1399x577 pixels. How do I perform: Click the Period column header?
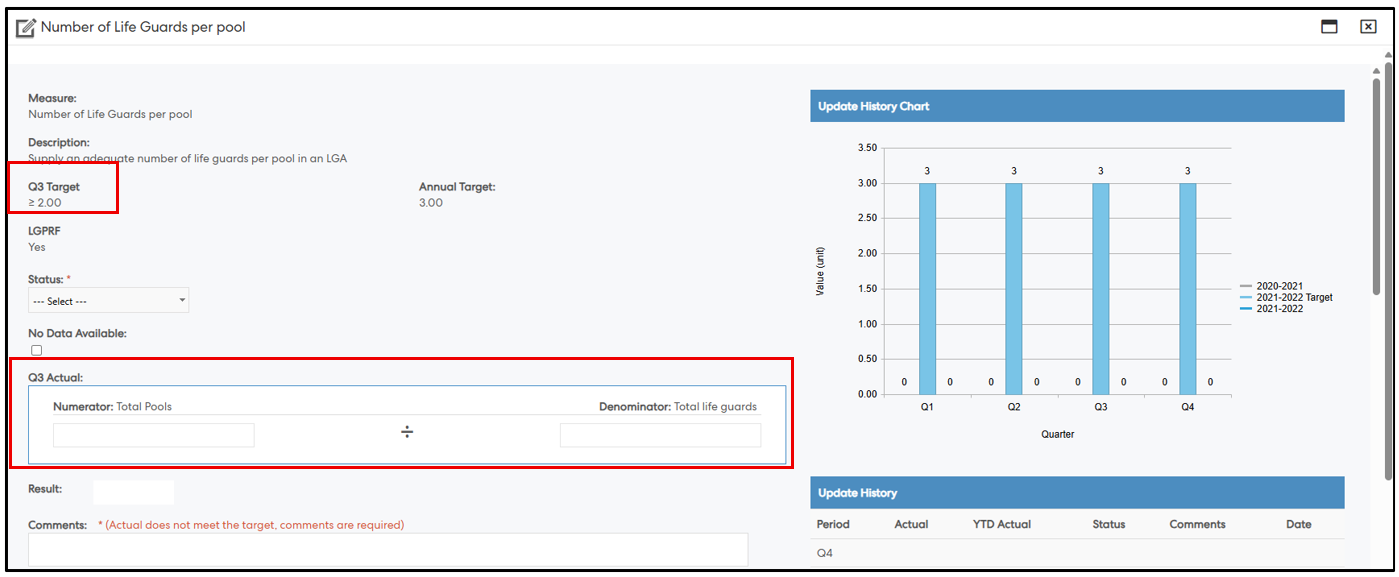833,524
